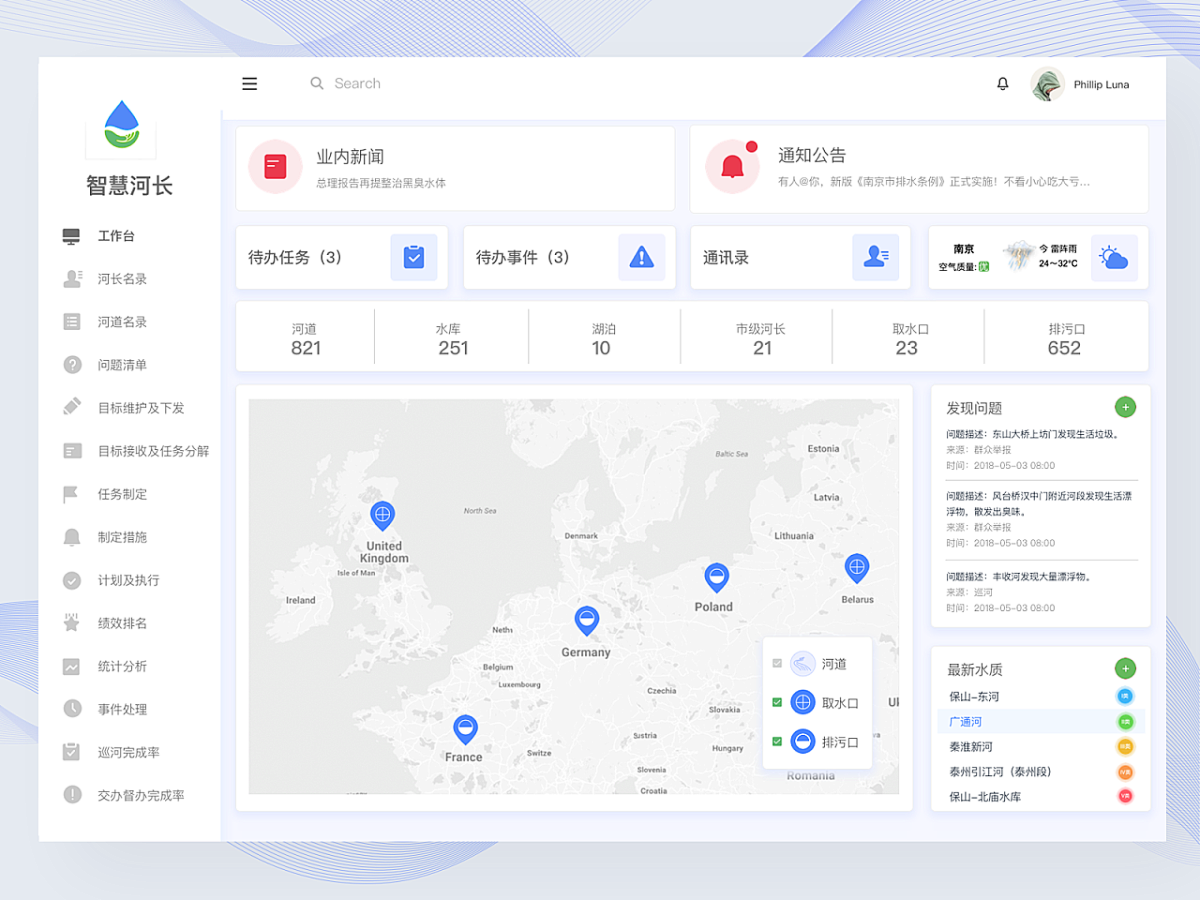Click the 市级河长 21 statistic

click(761, 338)
